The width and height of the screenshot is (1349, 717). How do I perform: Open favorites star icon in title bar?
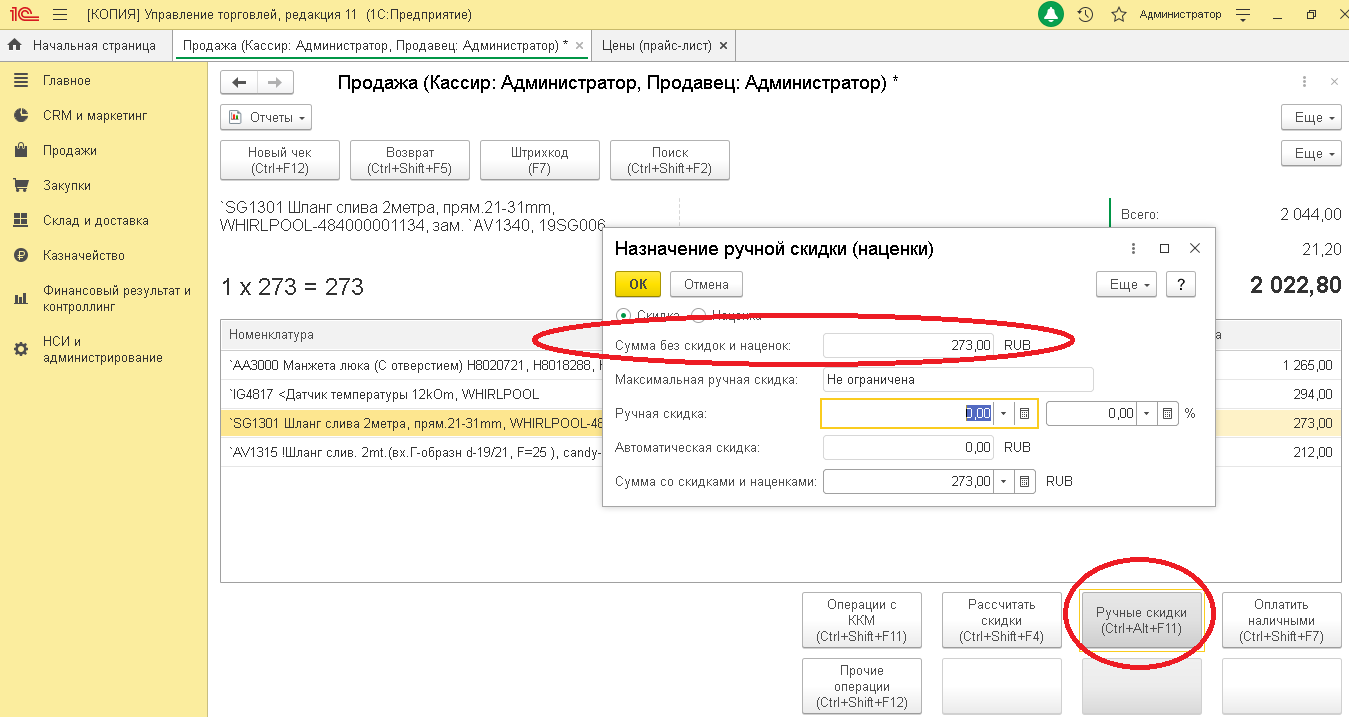(1119, 15)
